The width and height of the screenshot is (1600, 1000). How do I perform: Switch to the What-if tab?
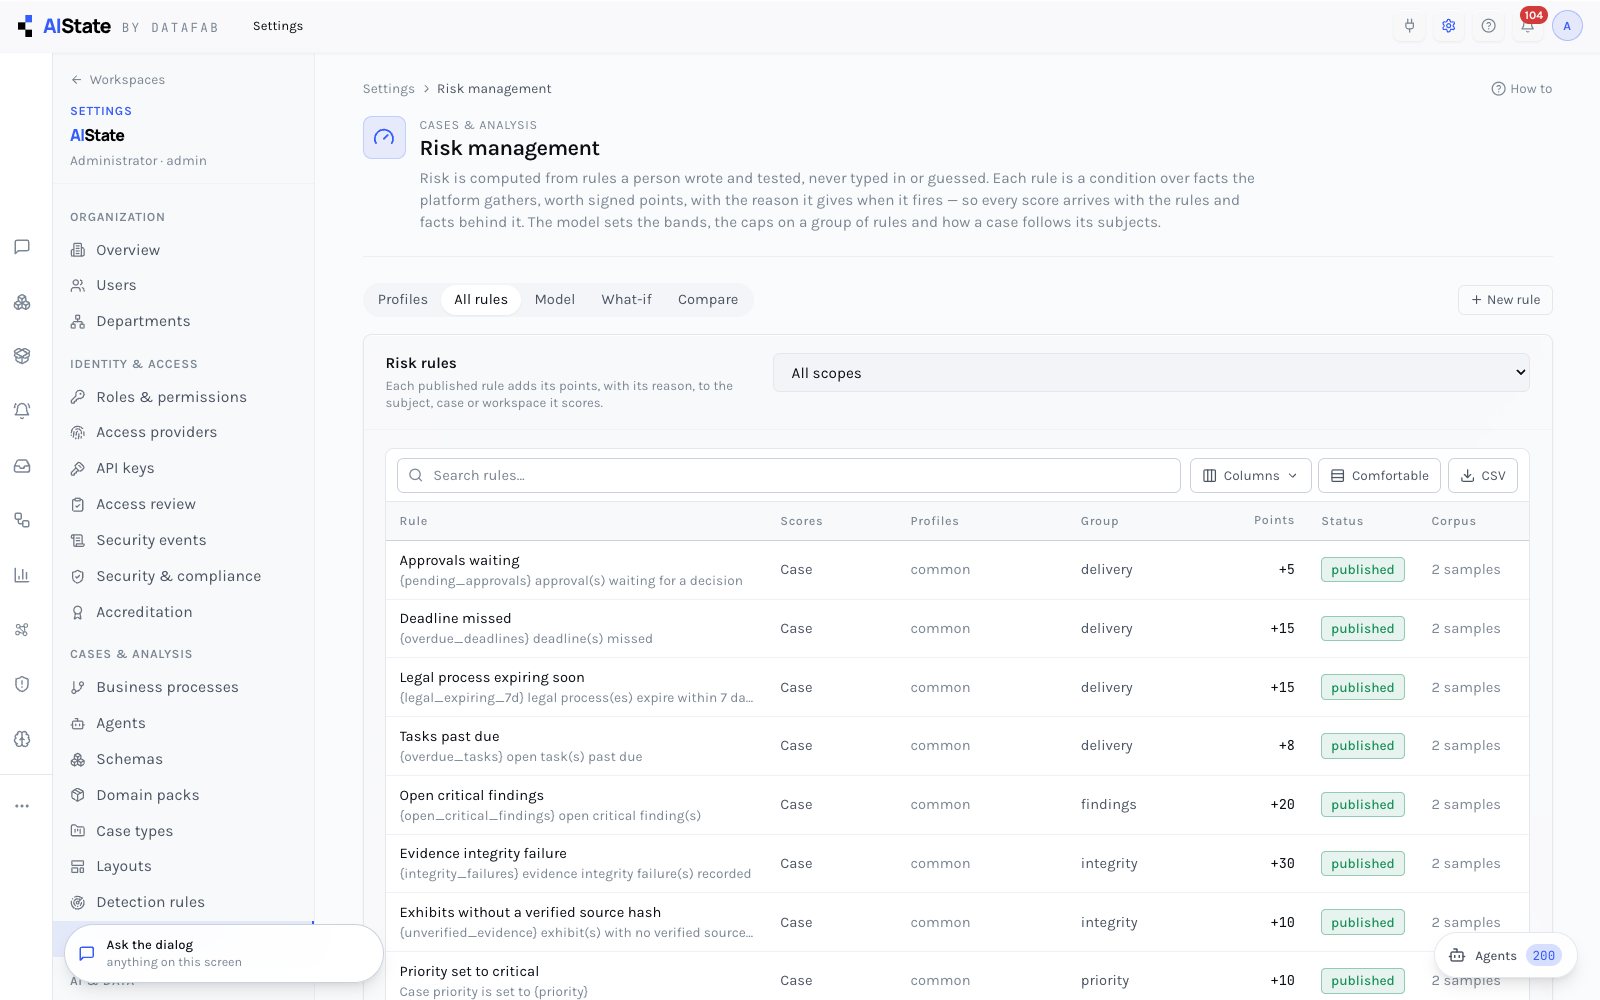click(626, 300)
